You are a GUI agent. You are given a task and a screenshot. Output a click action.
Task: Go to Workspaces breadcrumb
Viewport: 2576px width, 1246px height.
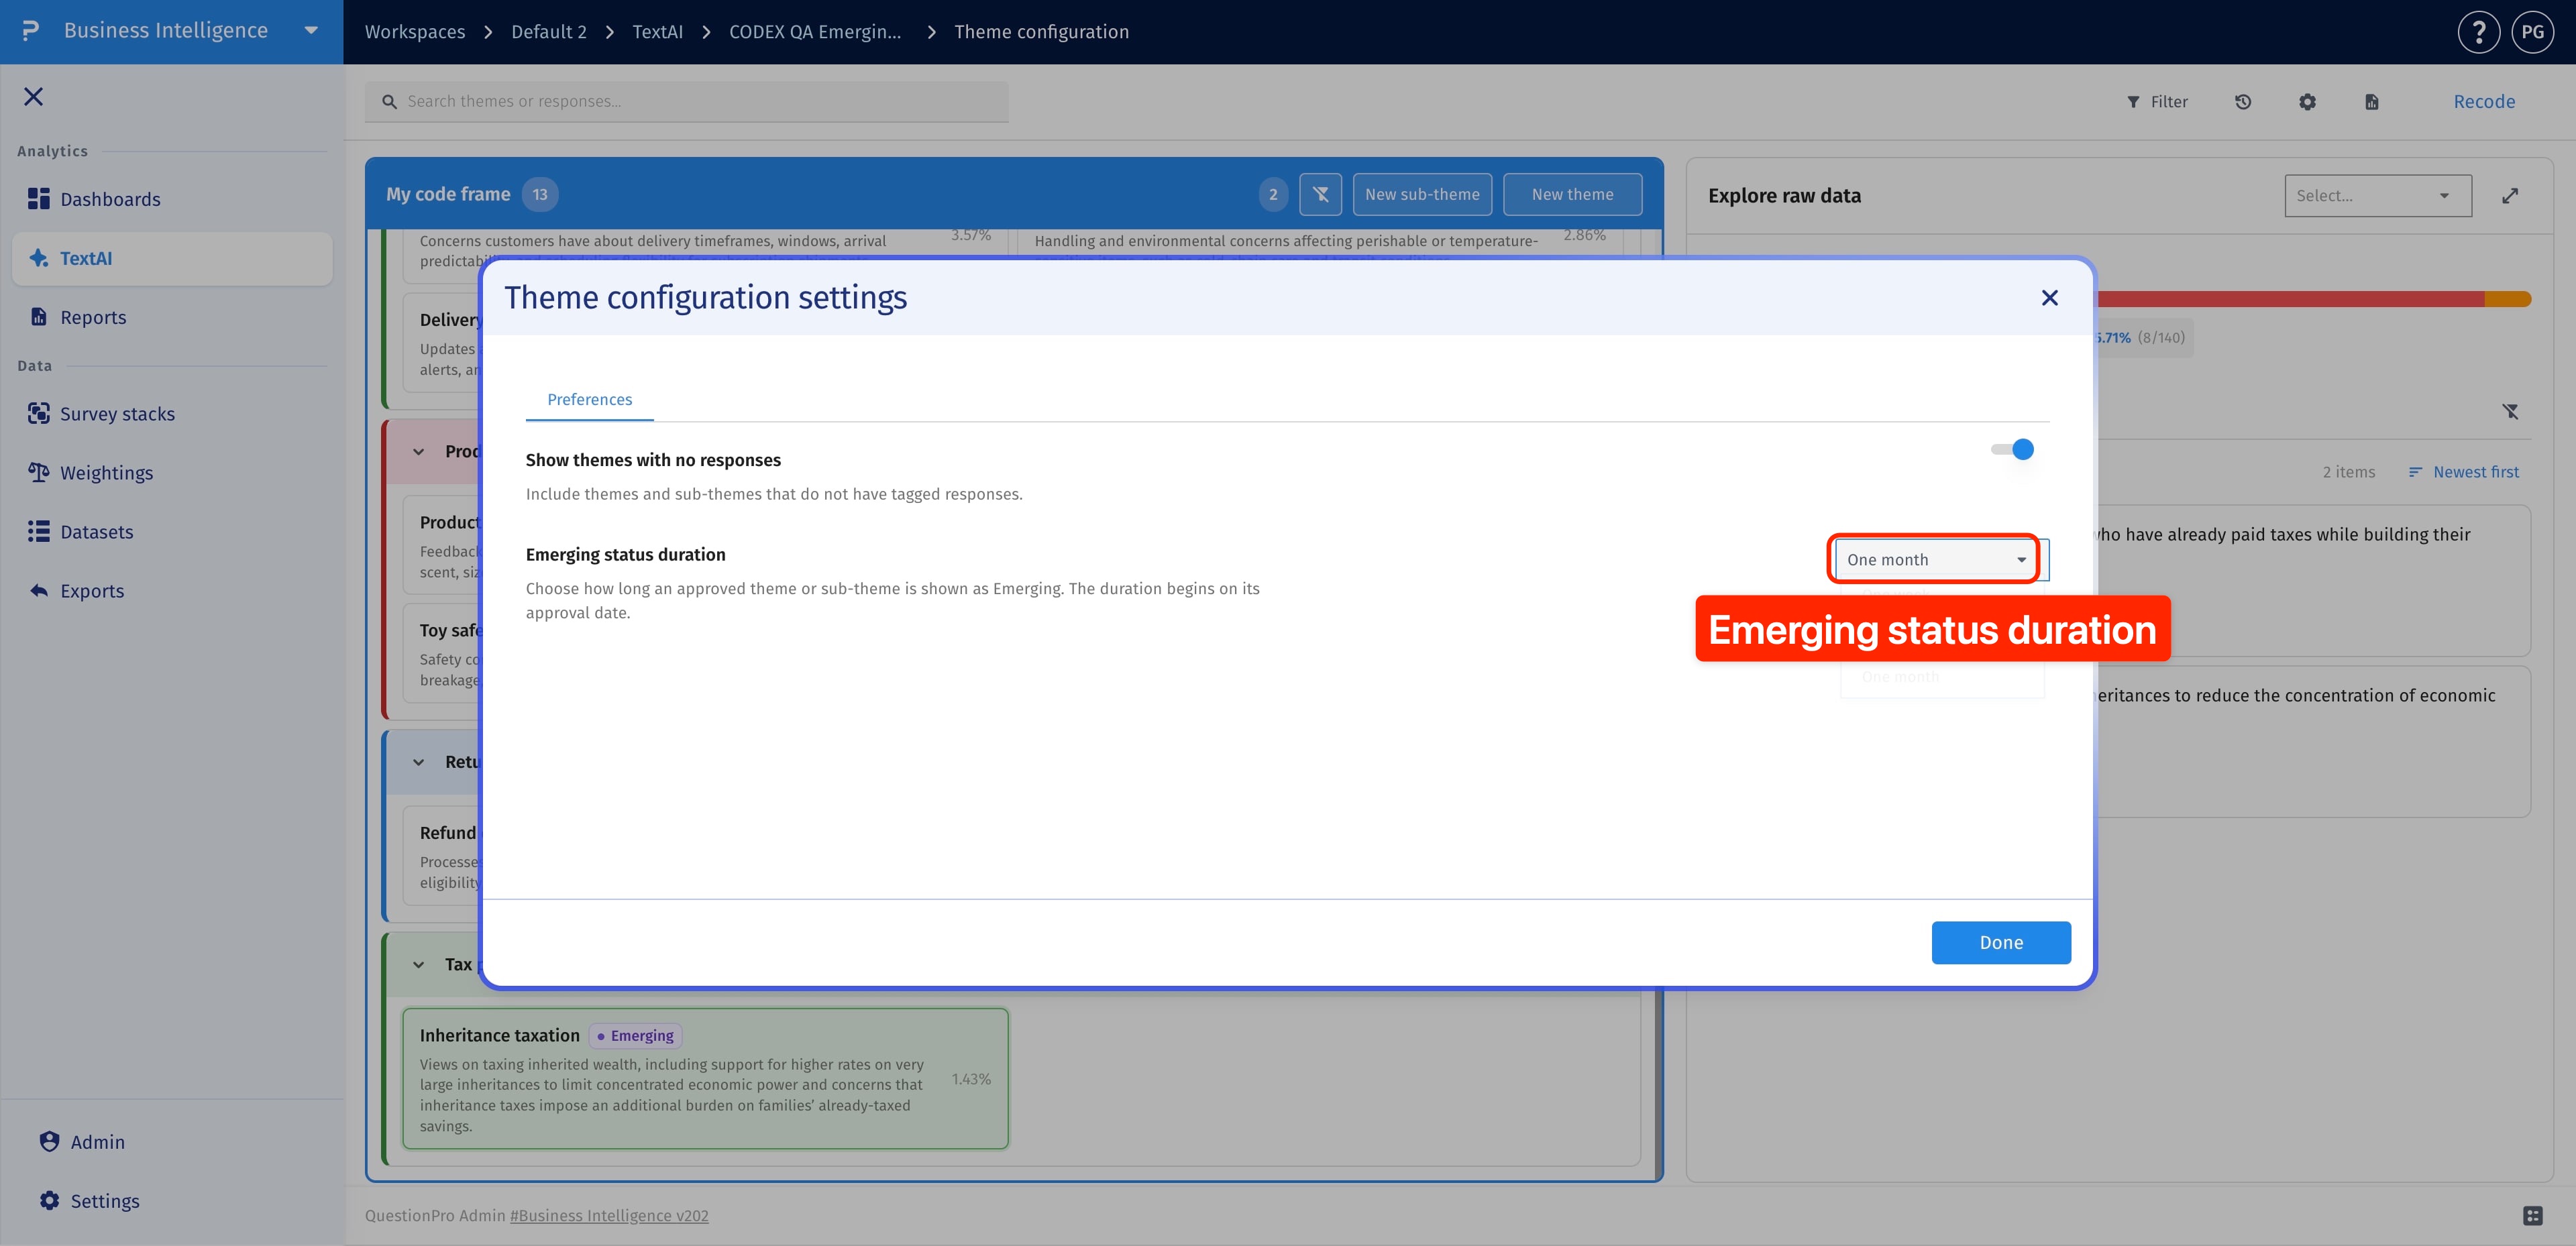pos(415,32)
